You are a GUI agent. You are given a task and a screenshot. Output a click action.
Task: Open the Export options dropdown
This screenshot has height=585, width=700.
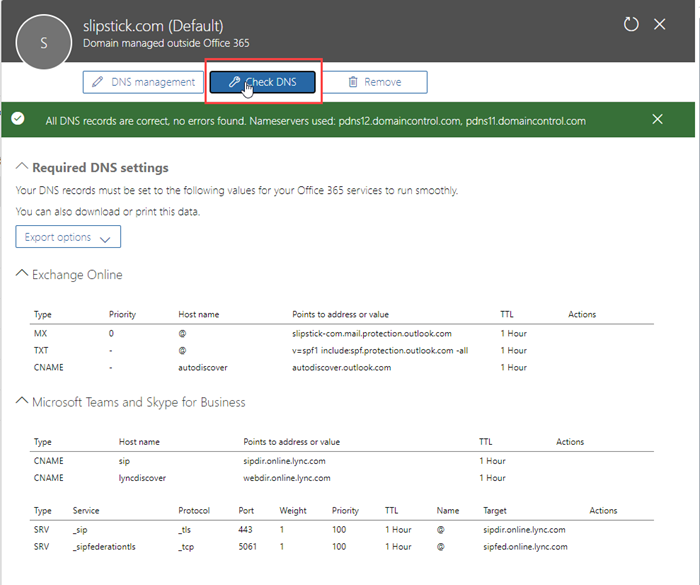click(x=68, y=237)
